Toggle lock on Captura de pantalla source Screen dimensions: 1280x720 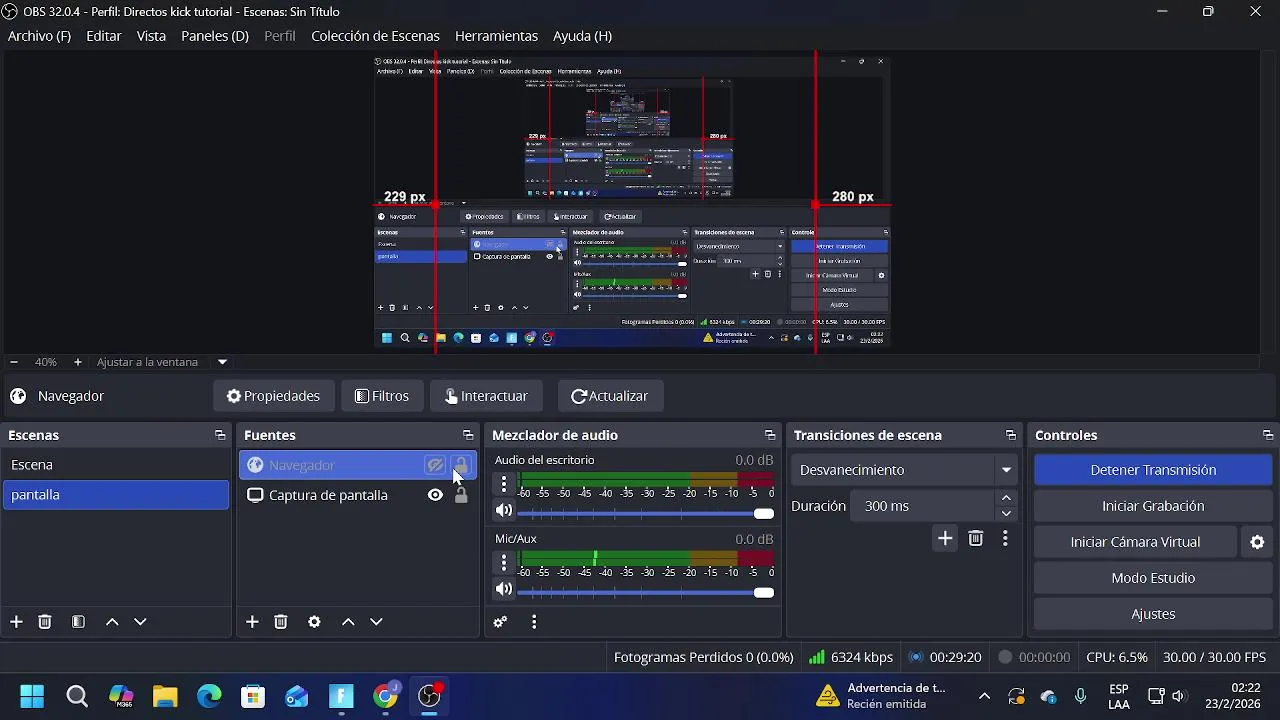click(x=461, y=495)
